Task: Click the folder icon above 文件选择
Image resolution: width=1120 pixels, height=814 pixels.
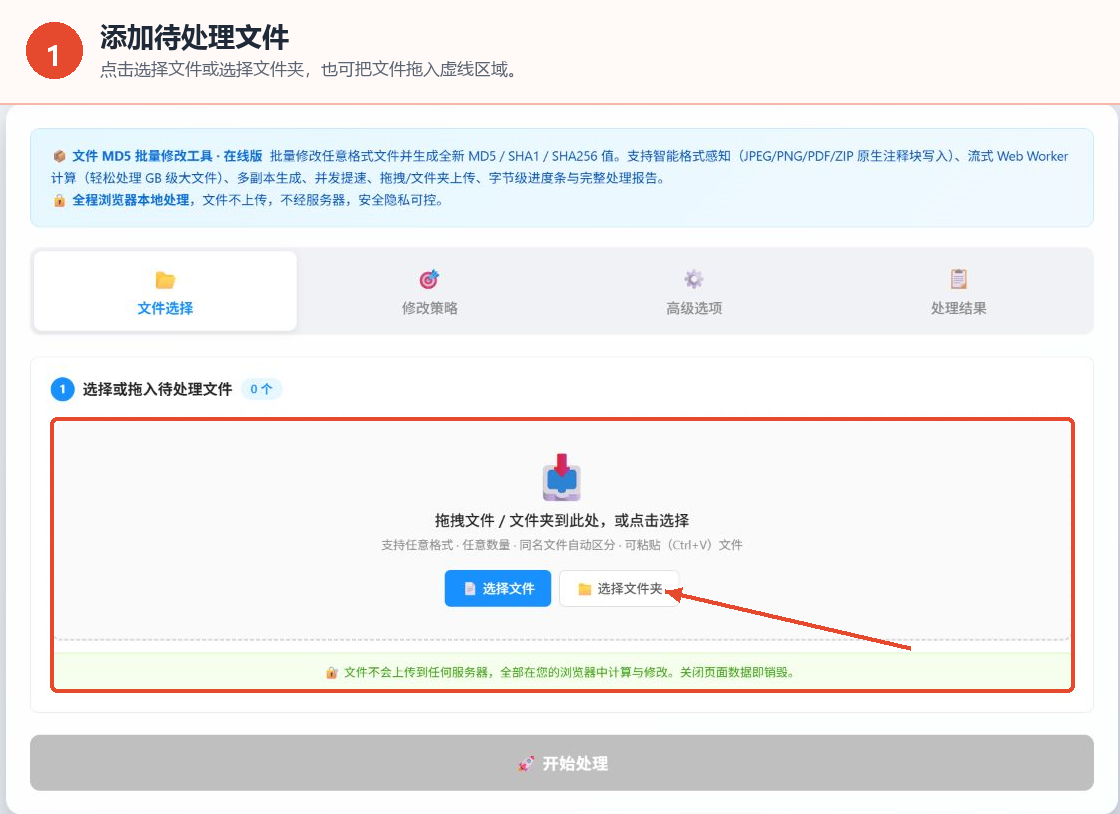Action: [x=165, y=279]
